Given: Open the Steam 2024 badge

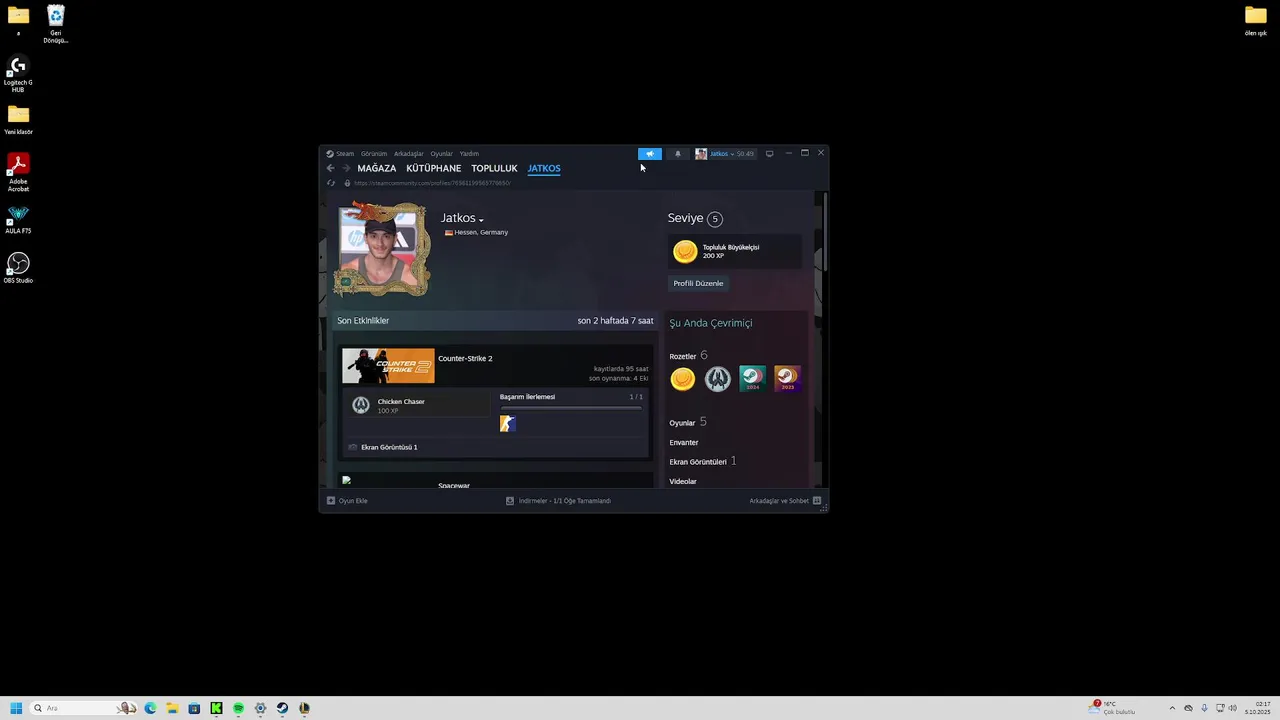Looking at the screenshot, I should click(752, 379).
